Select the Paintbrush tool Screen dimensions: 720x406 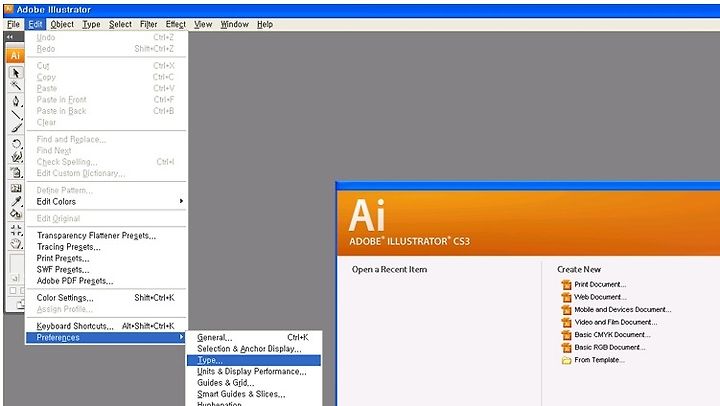pos(16,128)
